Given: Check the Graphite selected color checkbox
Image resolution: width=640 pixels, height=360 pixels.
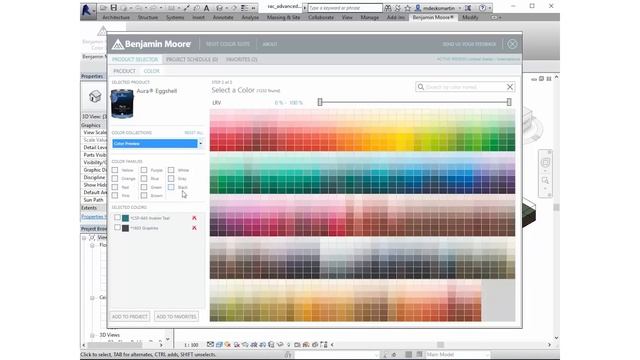Looking at the screenshot, I should click(x=118, y=227).
